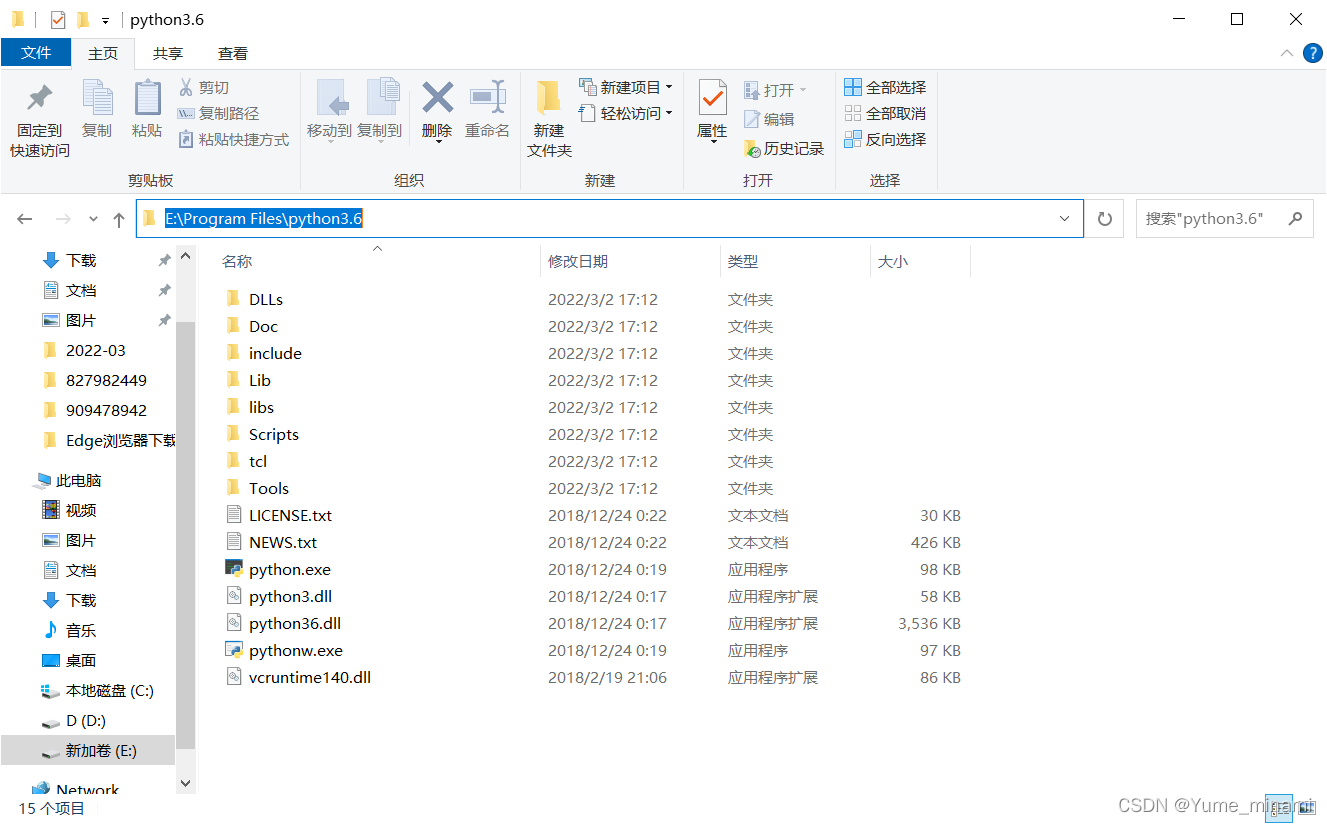
Task: Click the Move To icon
Action: pos(330,98)
